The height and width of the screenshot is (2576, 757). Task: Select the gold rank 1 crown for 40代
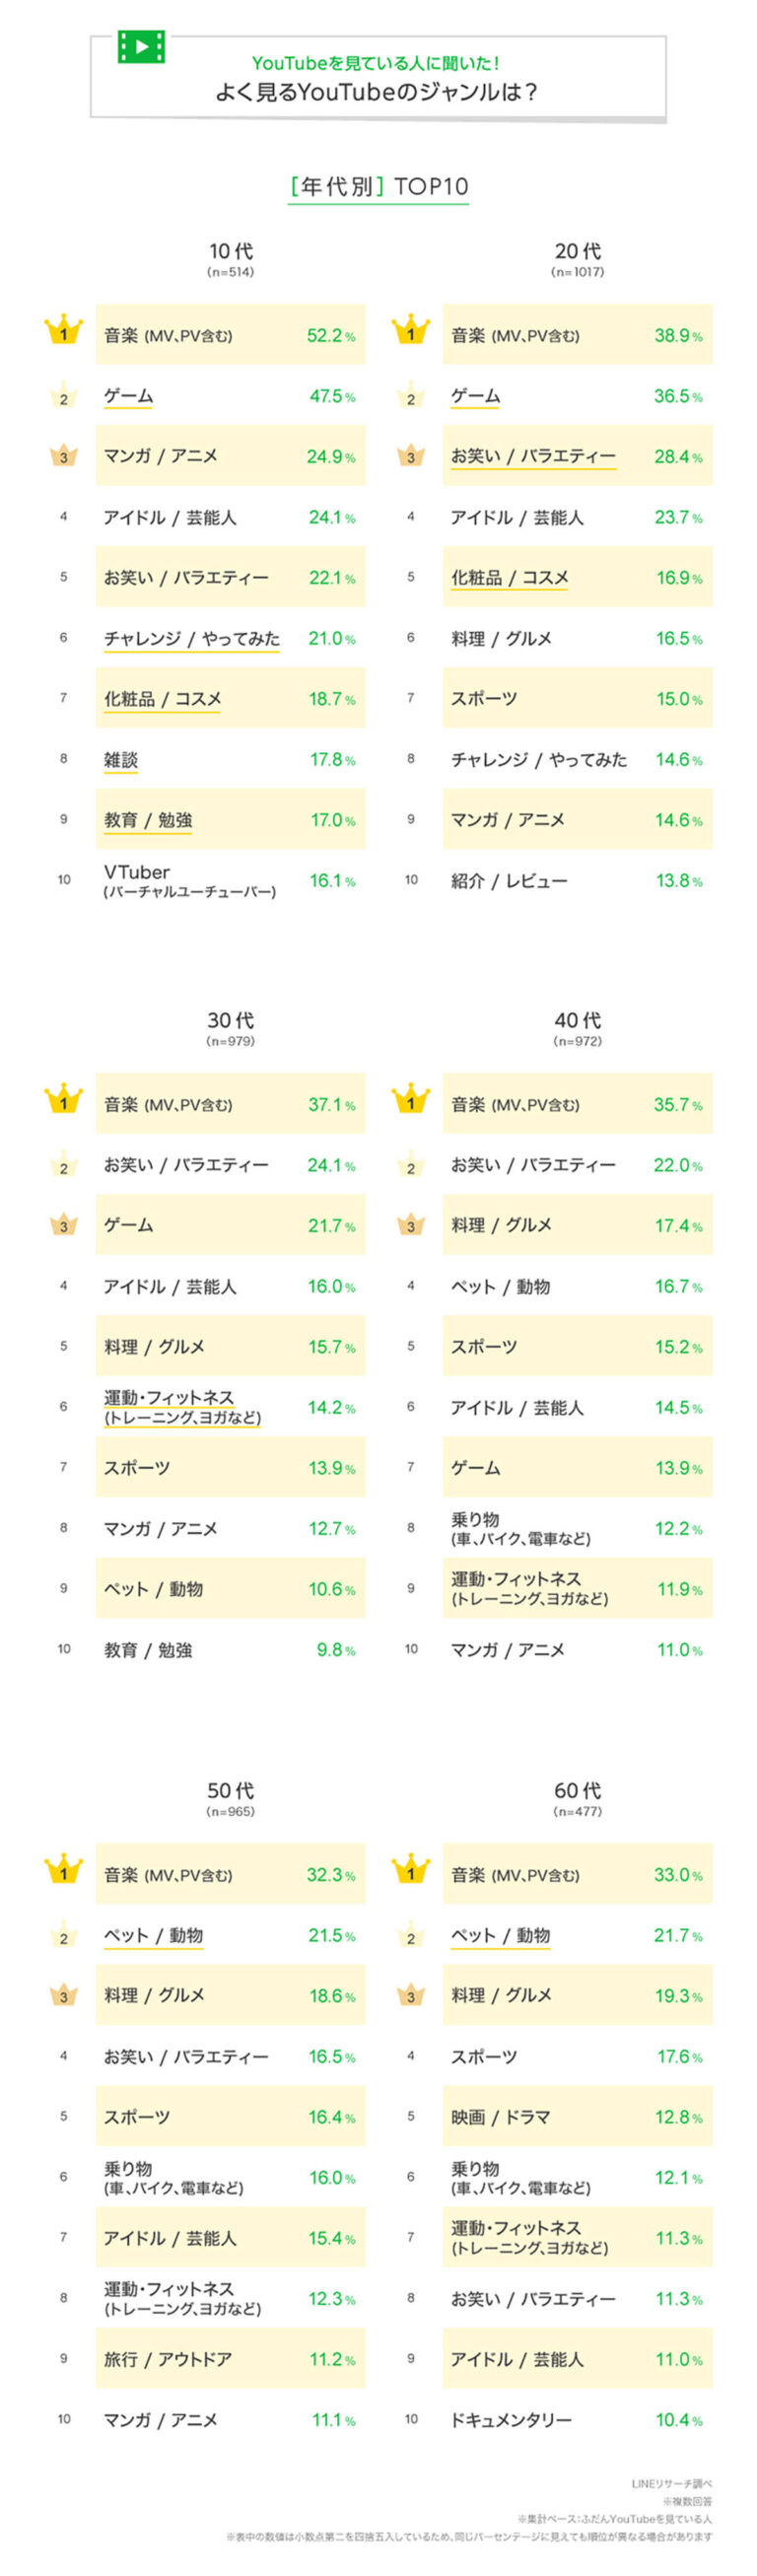click(x=411, y=1101)
